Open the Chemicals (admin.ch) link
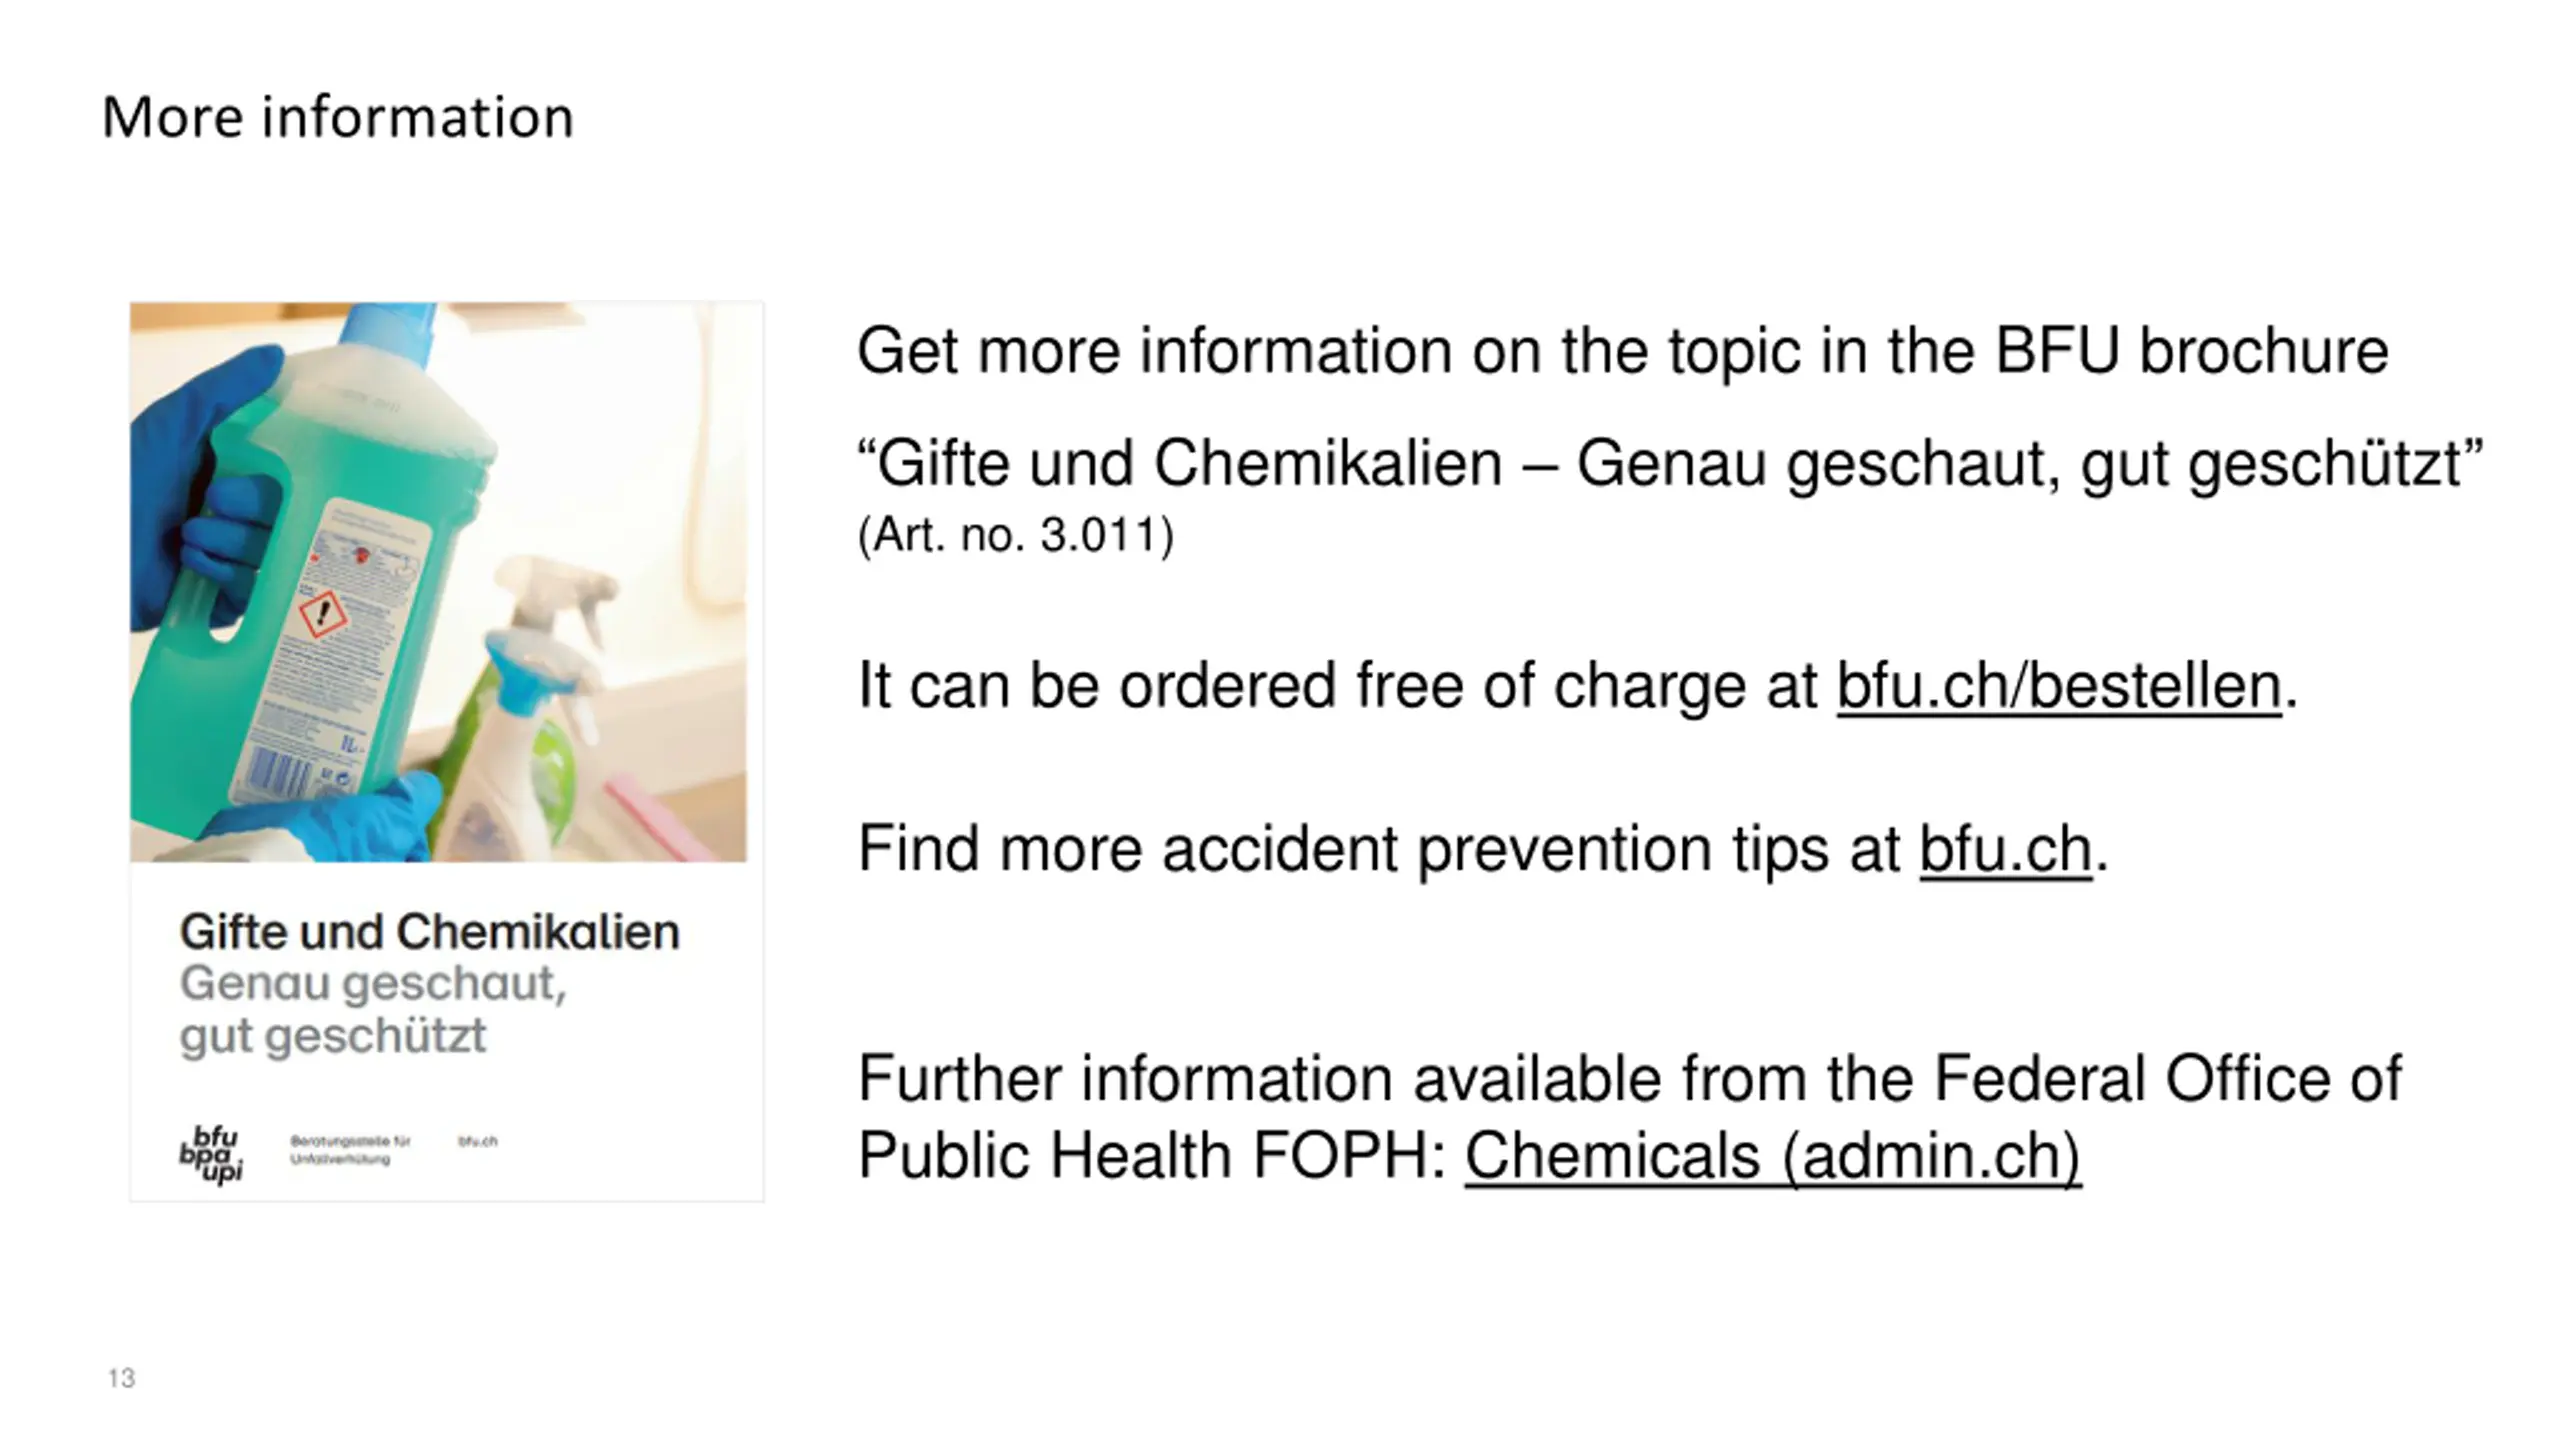The image size is (2560, 1440). pos(1773,1157)
